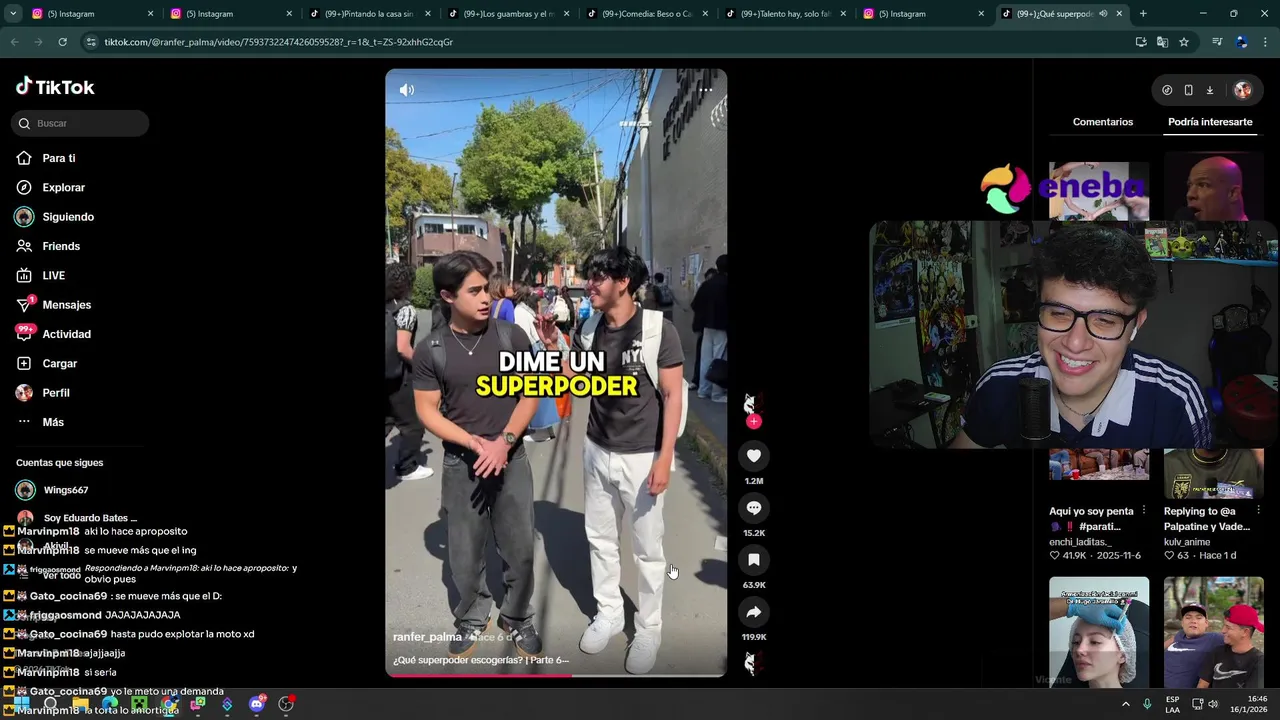Open the media controls icon in Chrome toolbar

click(x=1217, y=42)
